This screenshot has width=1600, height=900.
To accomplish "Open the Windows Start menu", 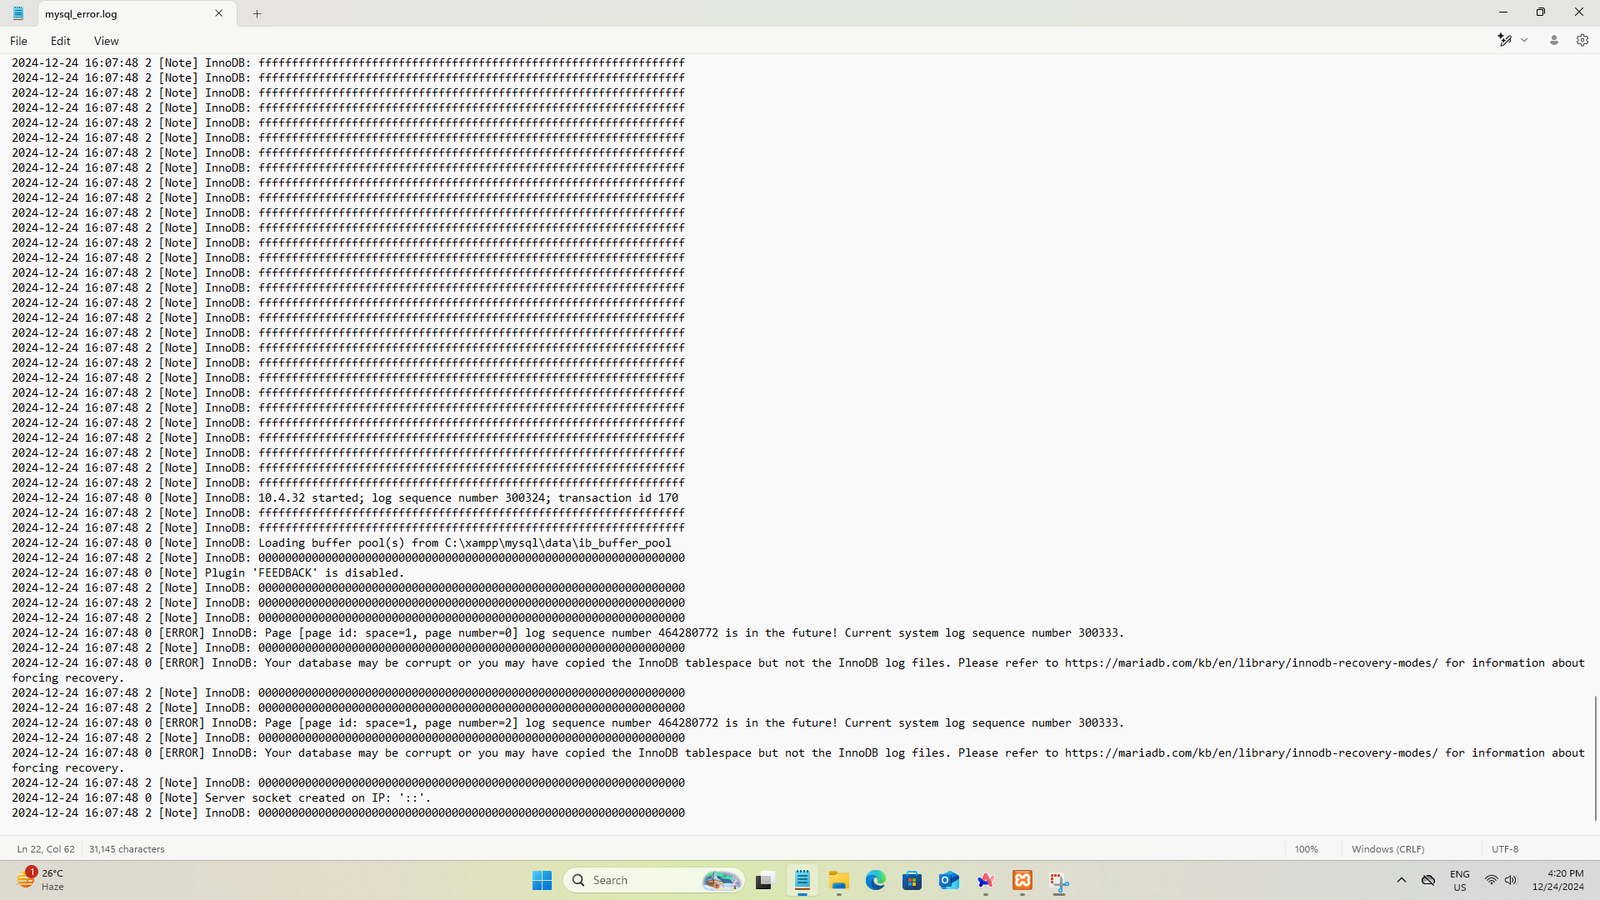I will click(542, 880).
